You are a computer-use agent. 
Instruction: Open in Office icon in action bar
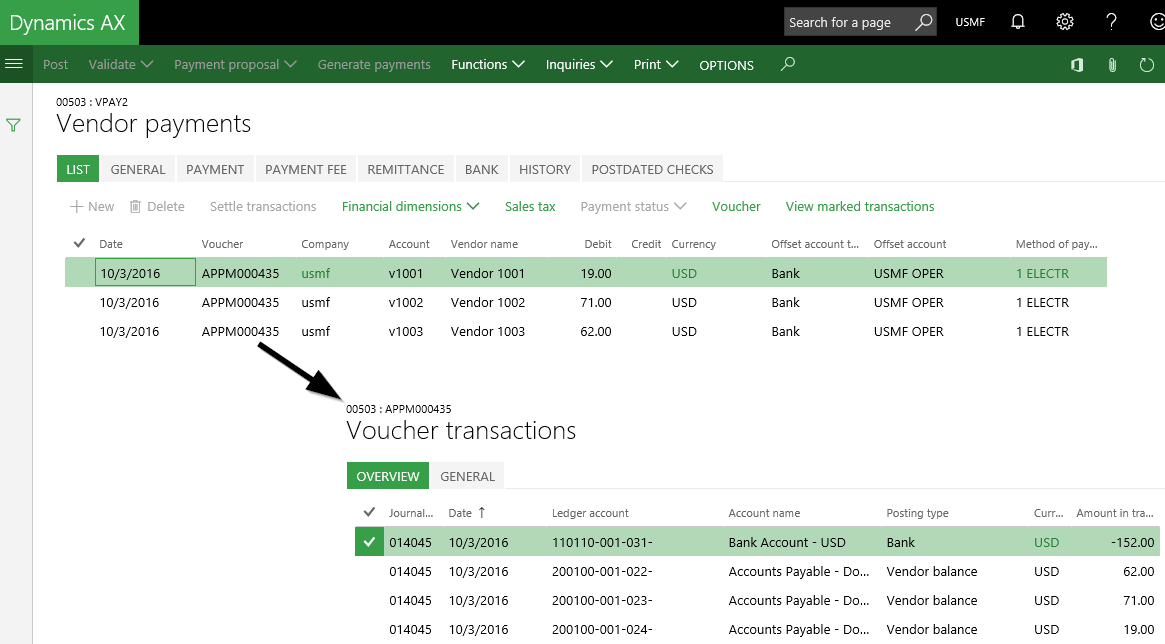1077,65
